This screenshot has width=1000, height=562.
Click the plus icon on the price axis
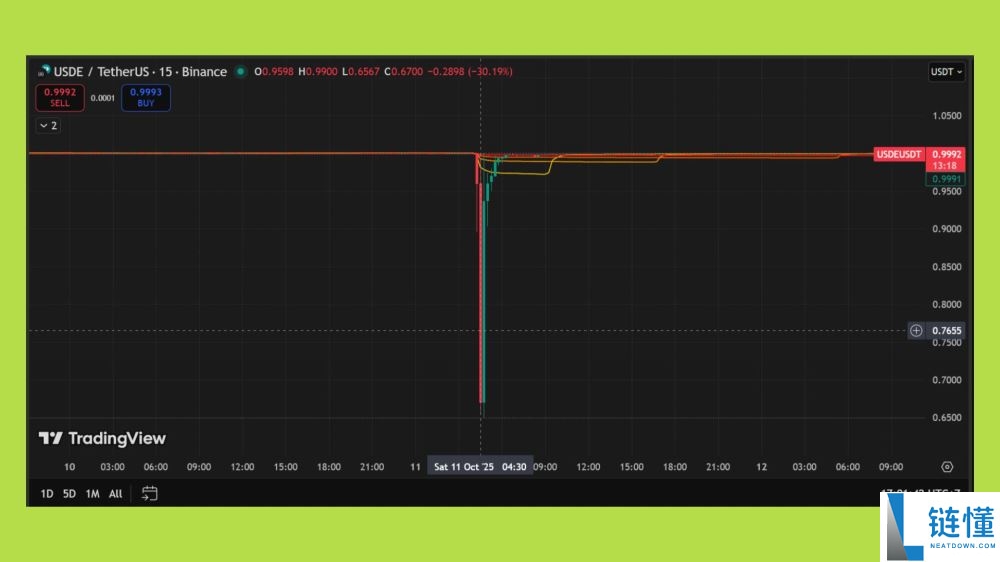coord(916,330)
